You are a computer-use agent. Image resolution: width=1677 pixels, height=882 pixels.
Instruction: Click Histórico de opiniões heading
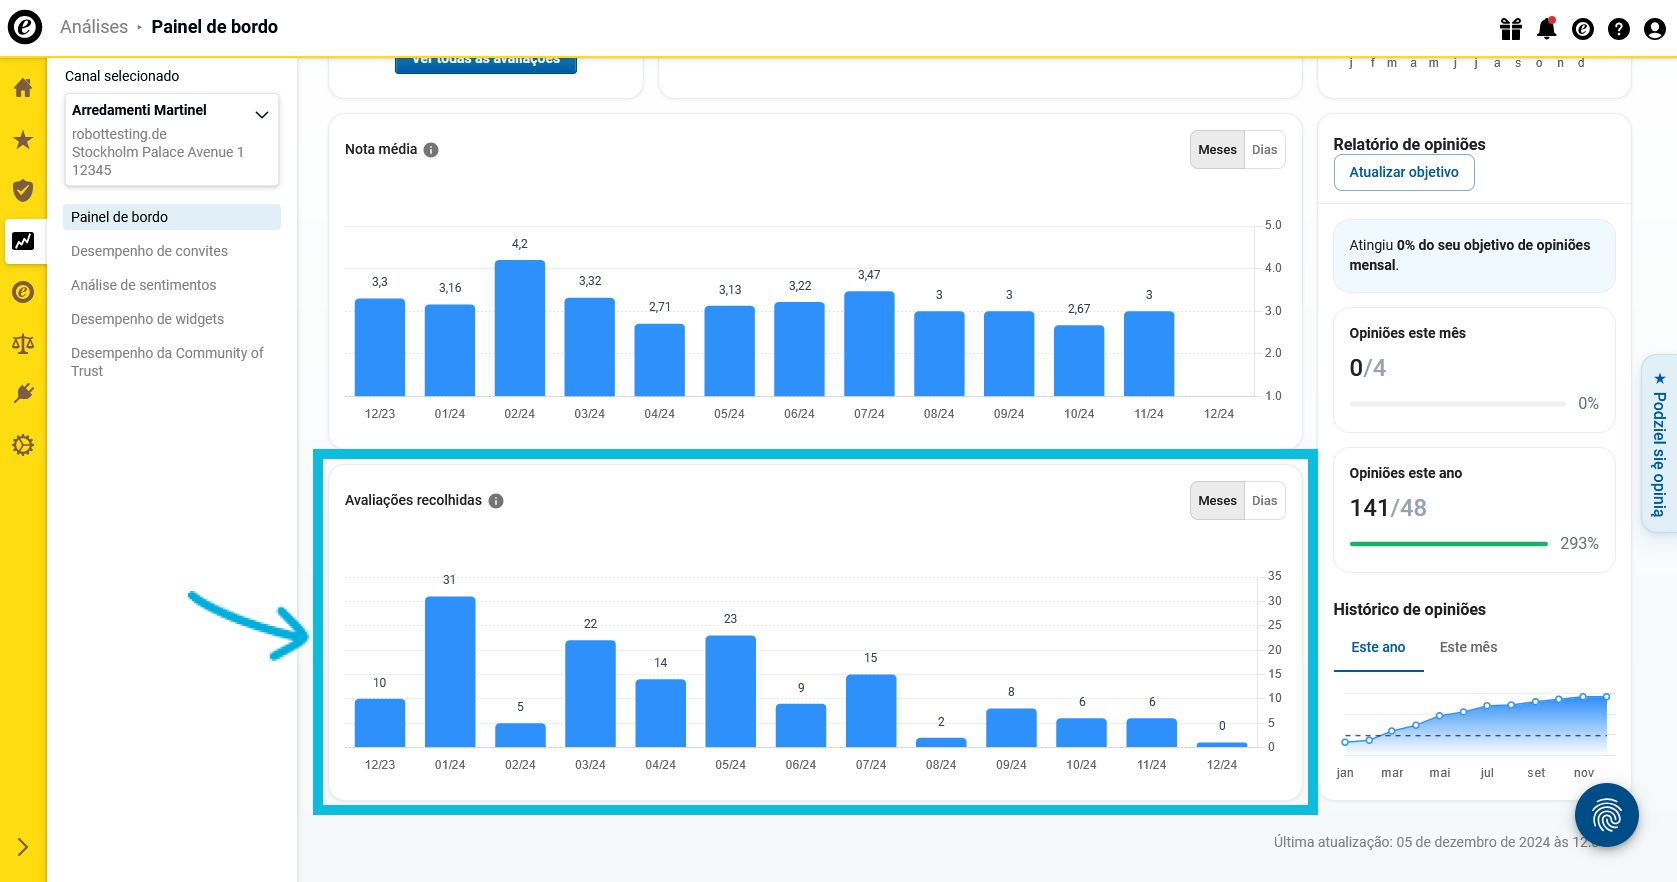pyautogui.click(x=1409, y=610)
